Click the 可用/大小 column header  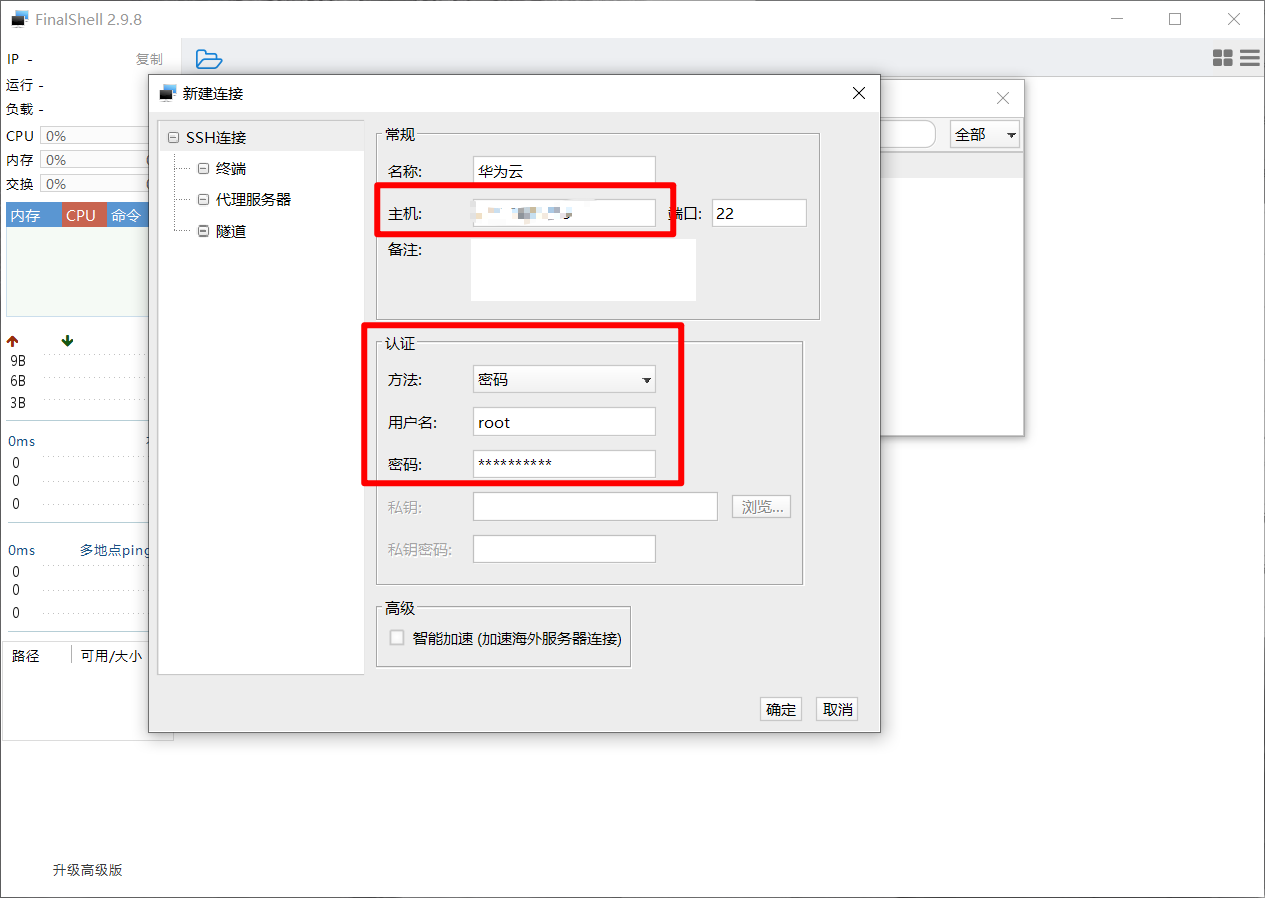click(x=111, y=656)
